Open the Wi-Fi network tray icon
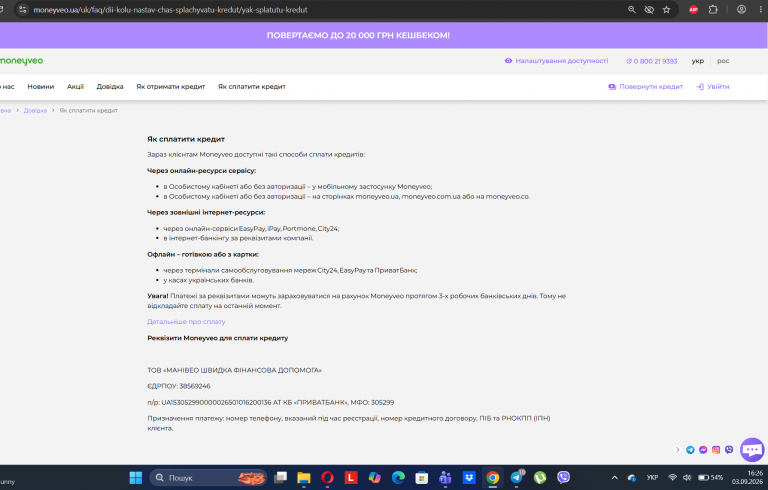 [x=672, y=478]
